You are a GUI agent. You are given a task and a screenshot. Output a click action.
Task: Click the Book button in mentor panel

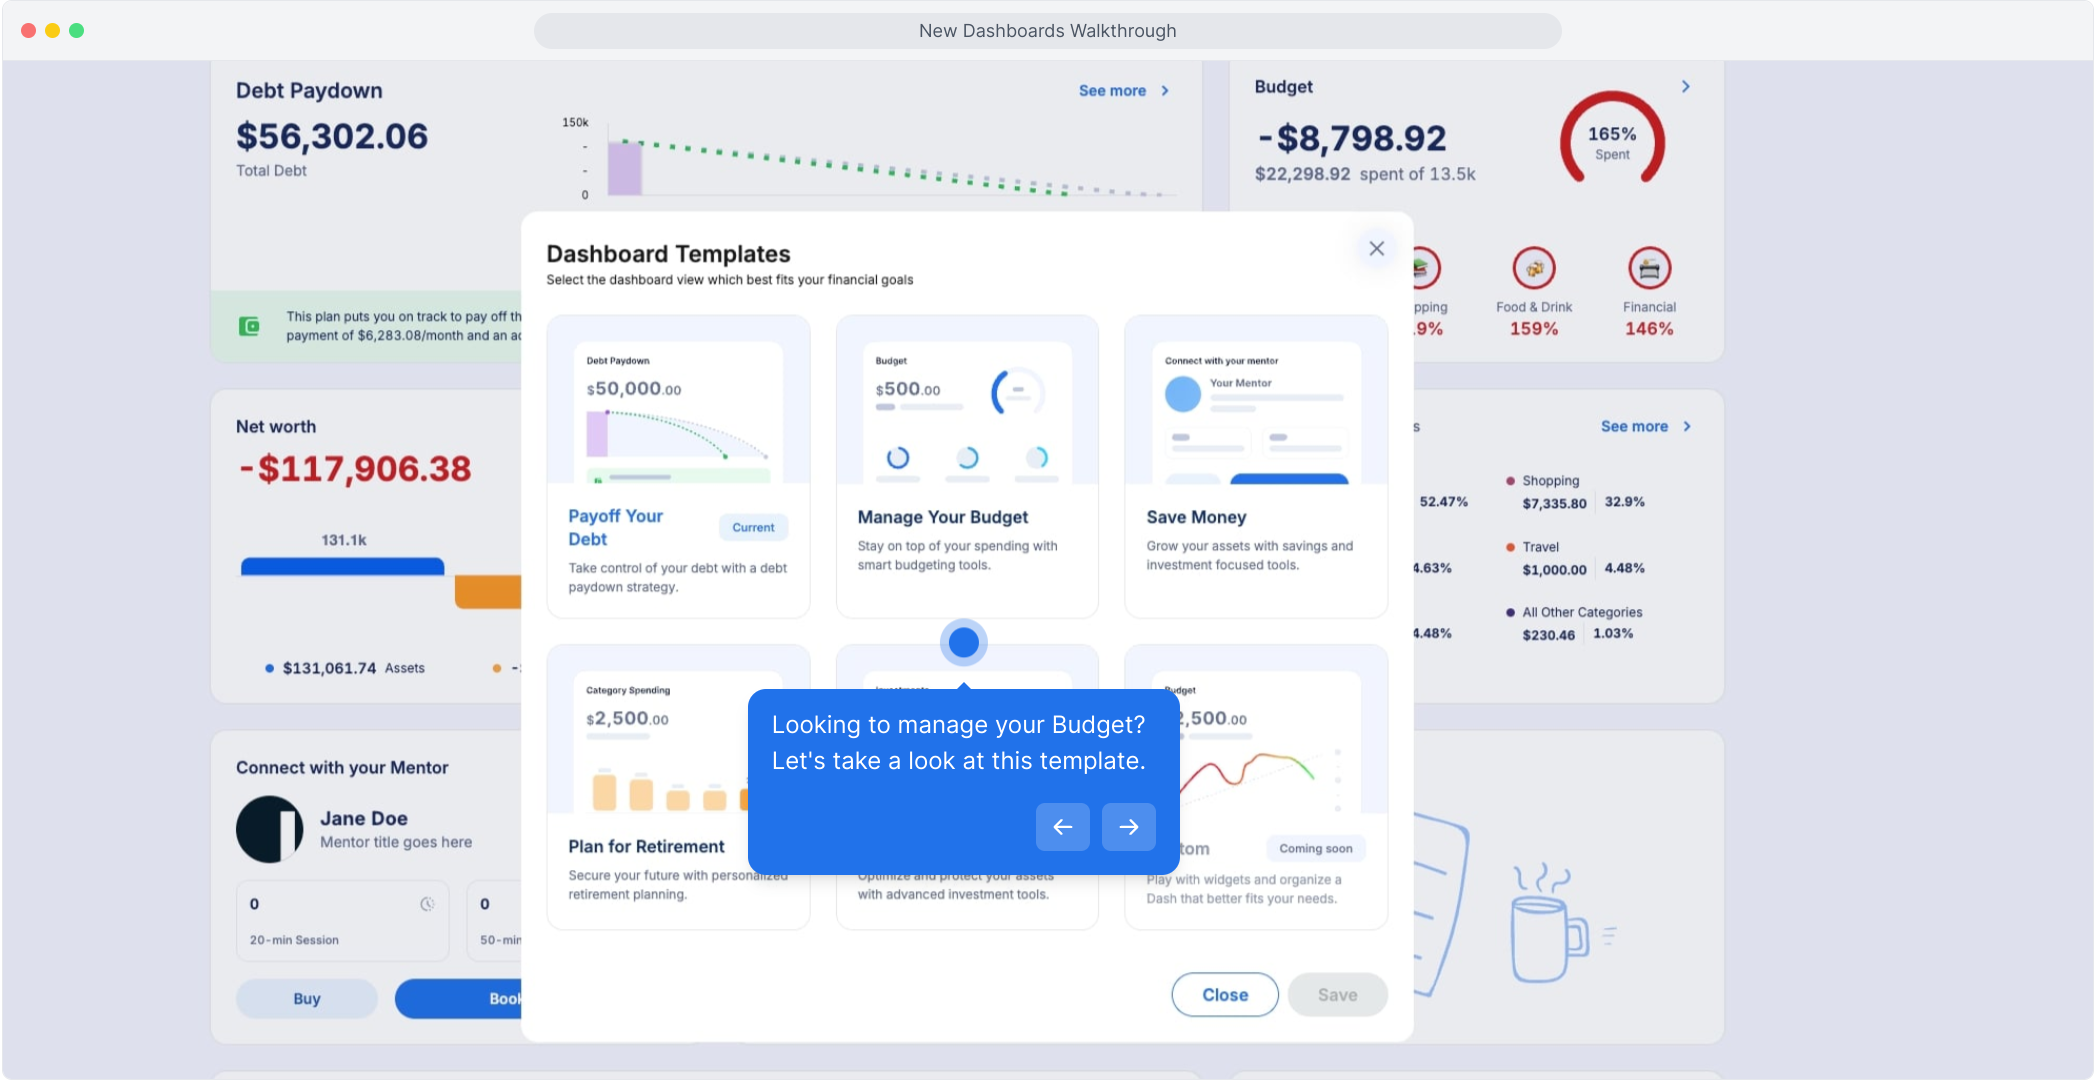pyautogui.click(x=459, y=999)
